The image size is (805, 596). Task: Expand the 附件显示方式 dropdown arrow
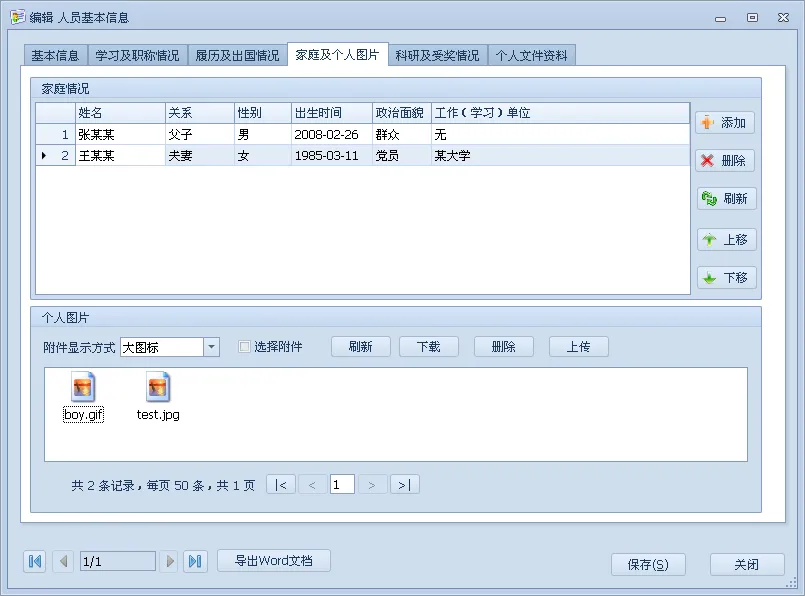click(x=212, y=347)
